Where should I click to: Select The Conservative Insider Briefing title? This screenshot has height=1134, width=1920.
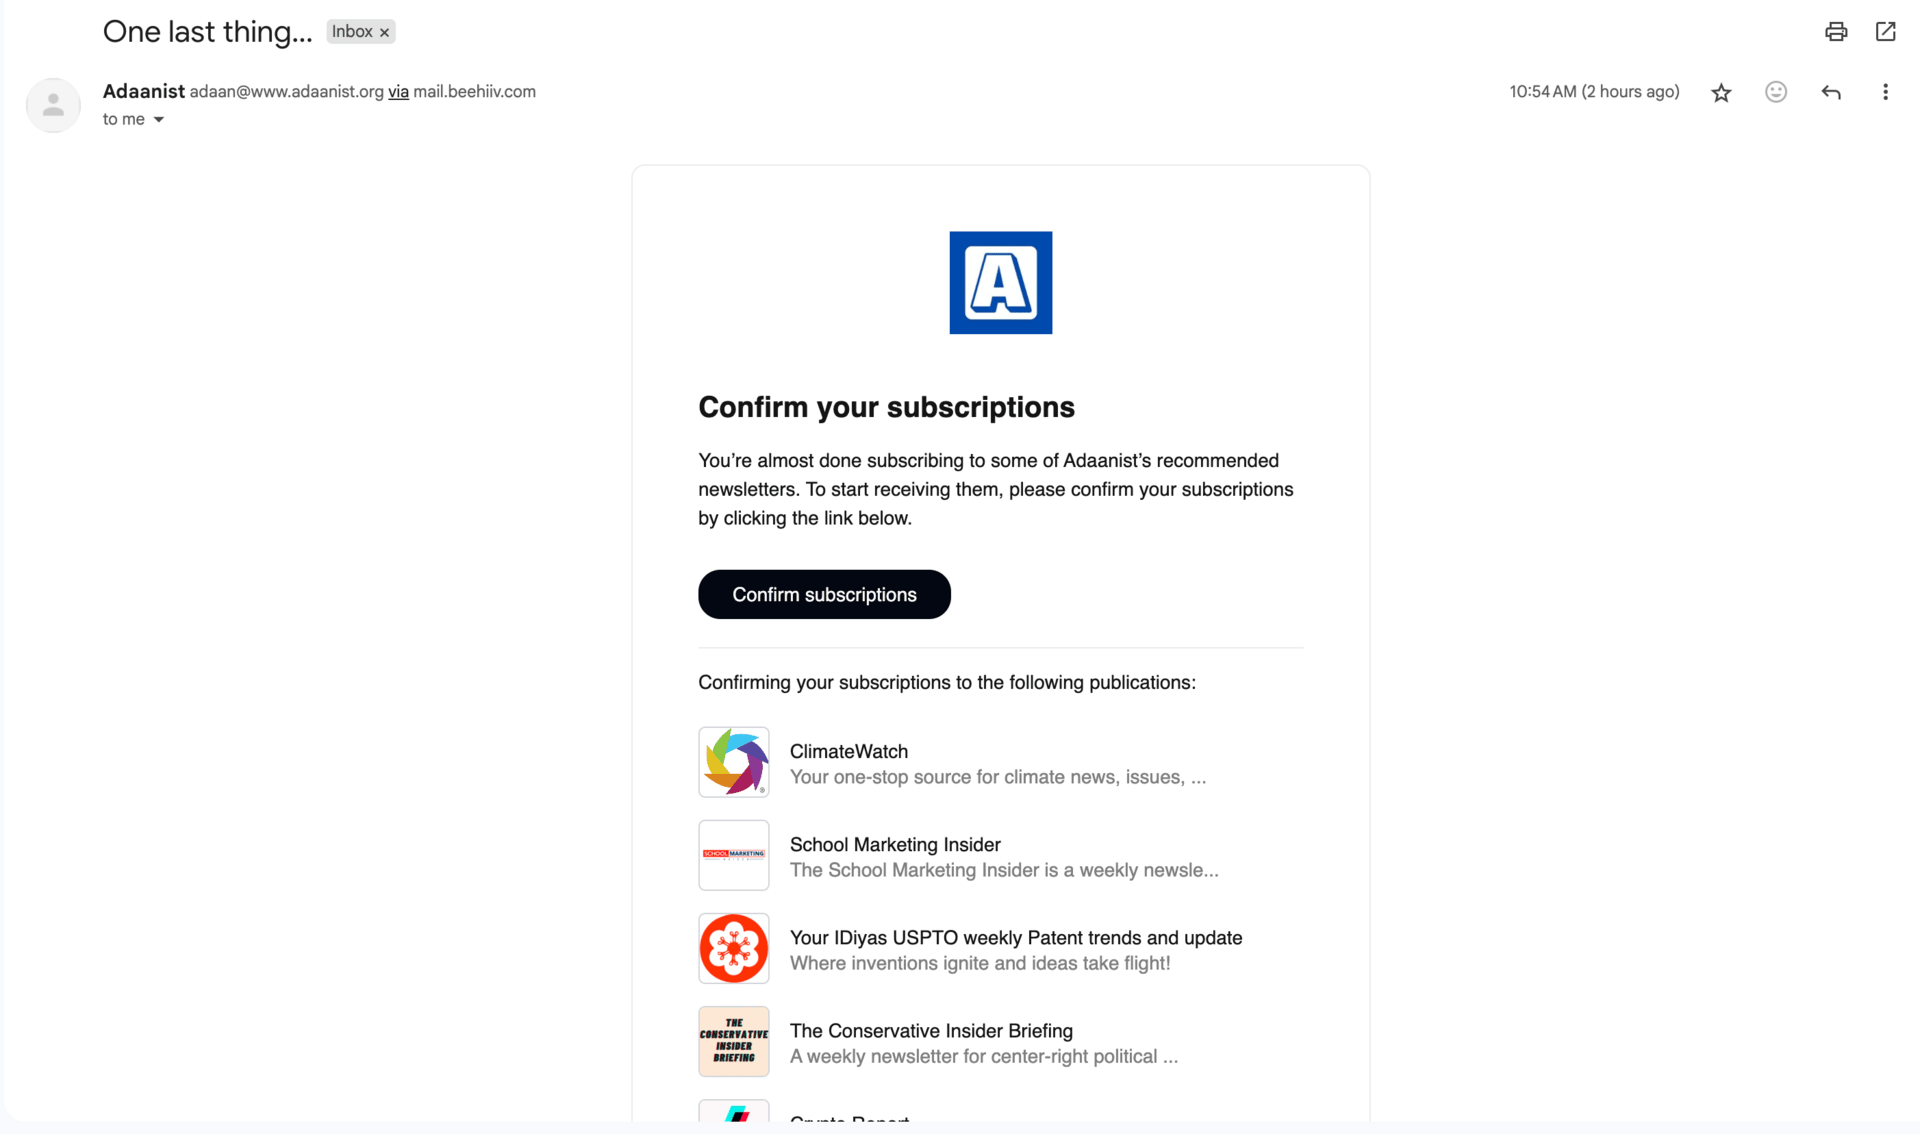tap(931, 1030)
